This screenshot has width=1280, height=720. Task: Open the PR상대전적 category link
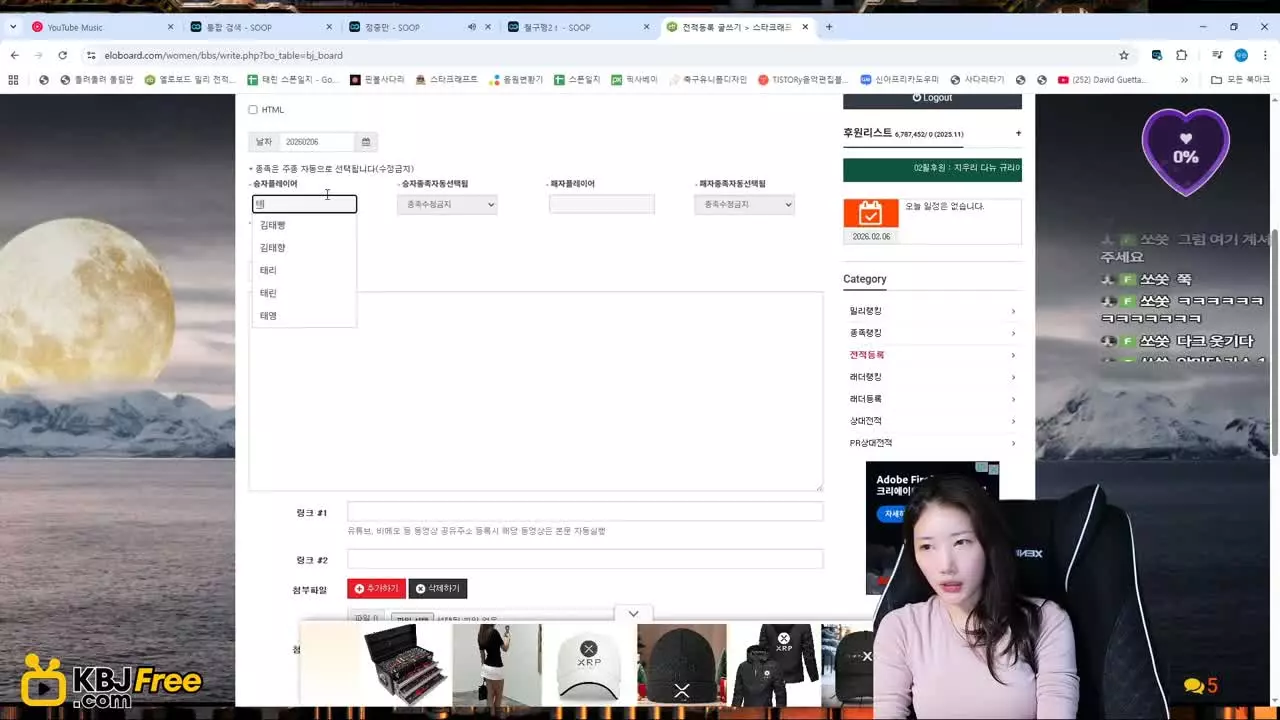pyautogui.click(x=871, y=443)
